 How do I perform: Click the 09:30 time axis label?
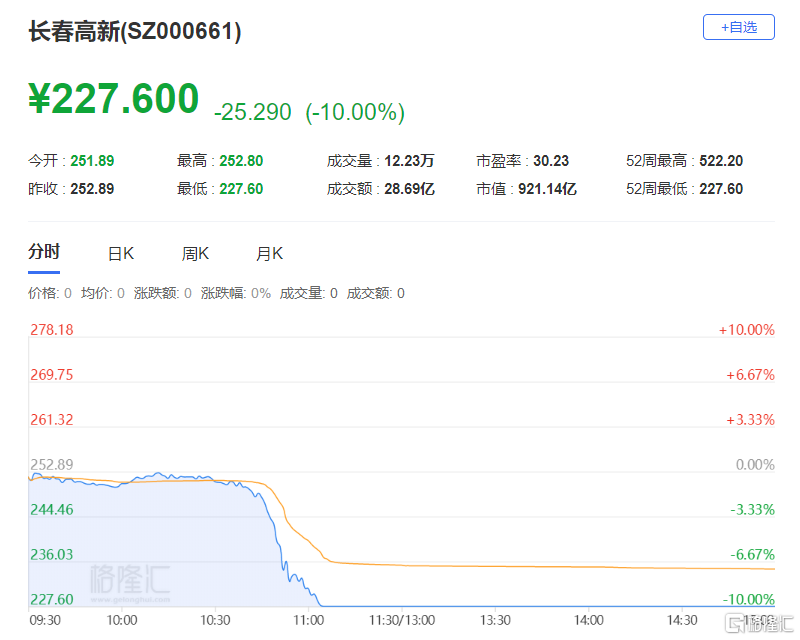tap(45, 620)
